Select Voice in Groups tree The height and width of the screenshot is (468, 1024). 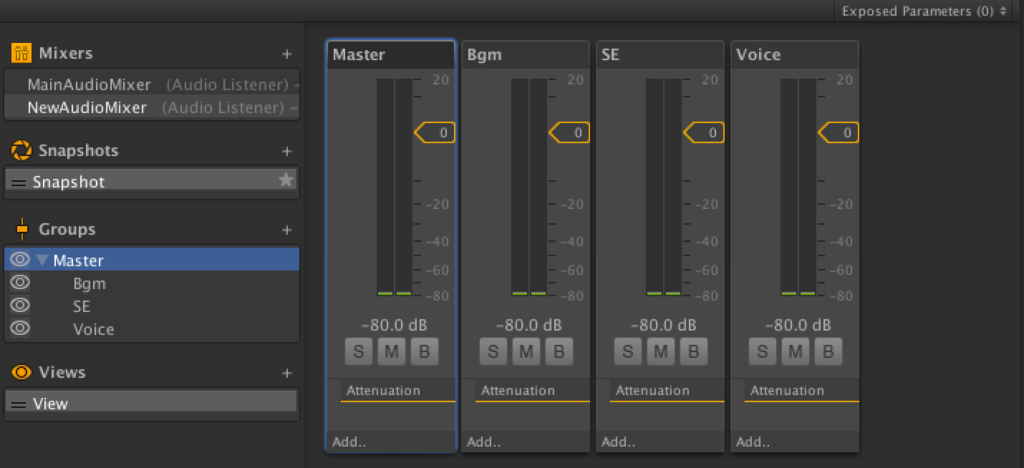[152, 329]
